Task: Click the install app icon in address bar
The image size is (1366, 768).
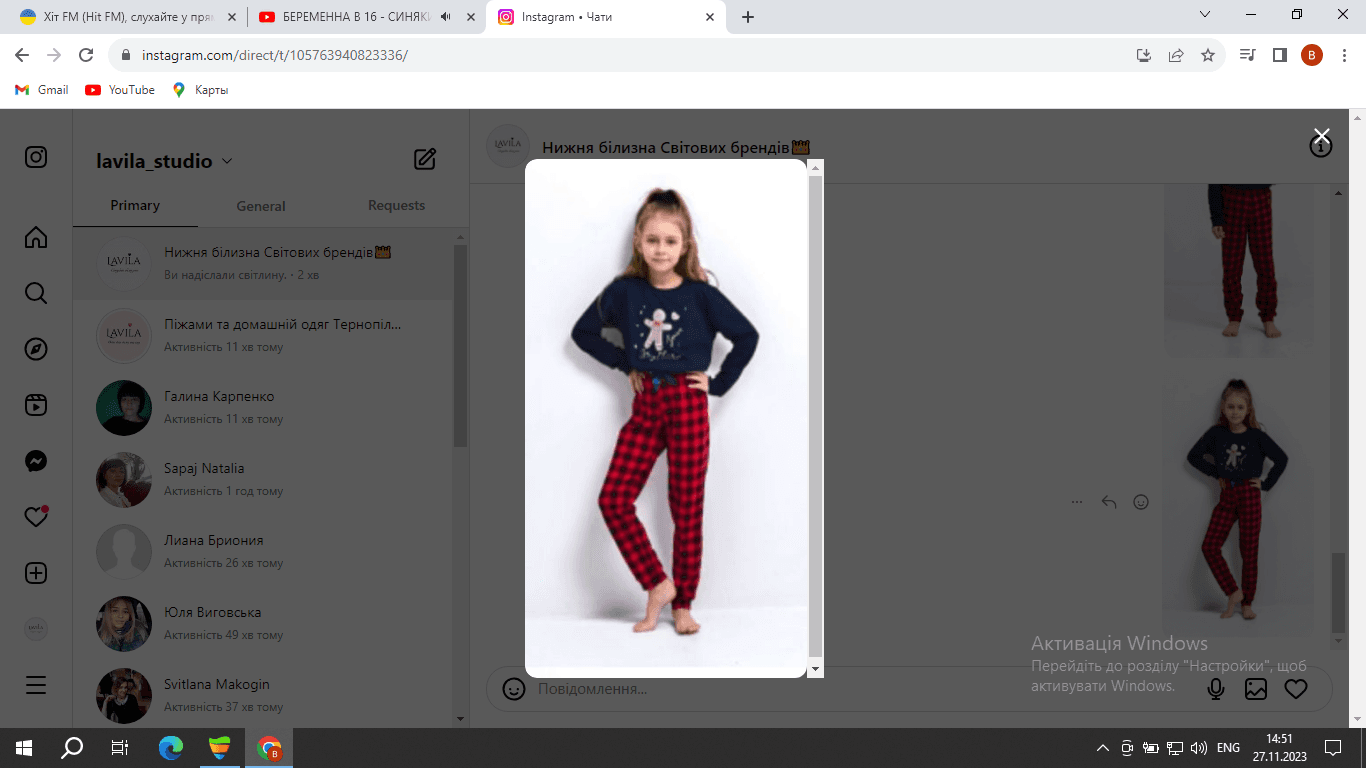Action: tap(1144, 55)
